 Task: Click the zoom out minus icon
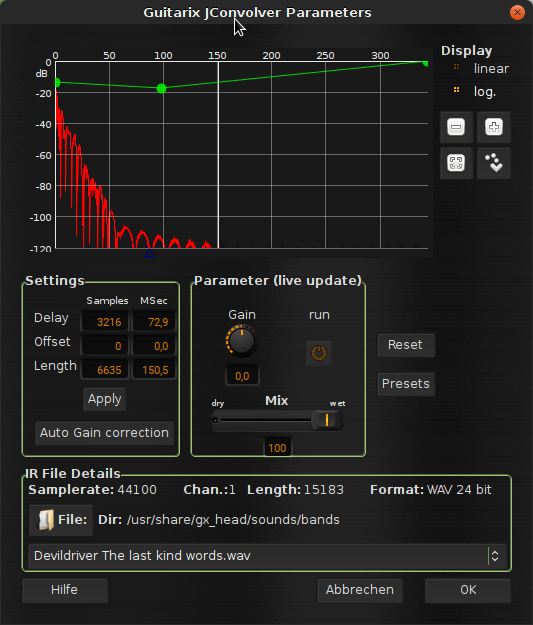[456, 127]
